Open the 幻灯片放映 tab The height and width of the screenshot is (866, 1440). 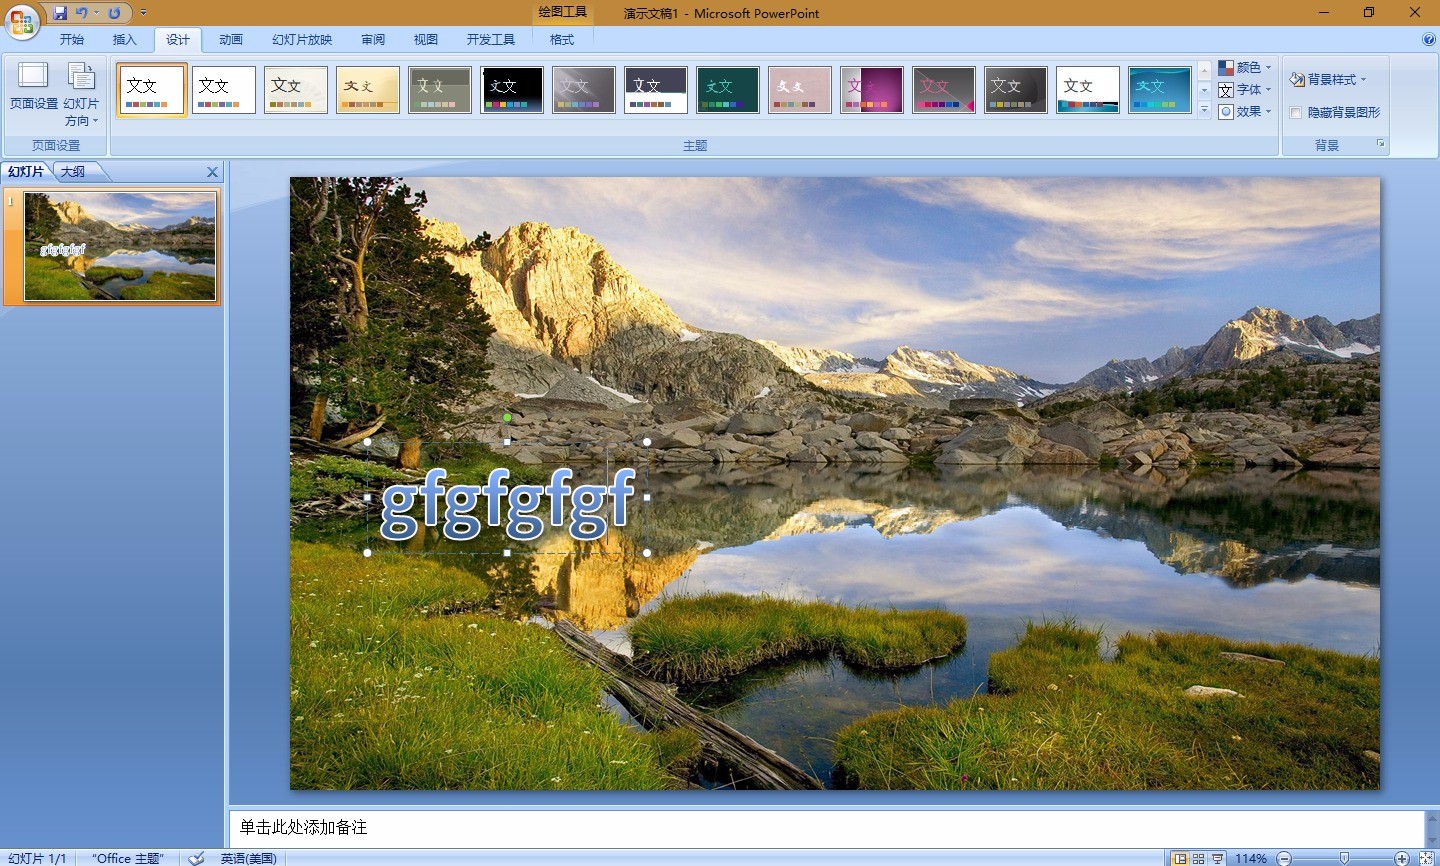point(302,40)
